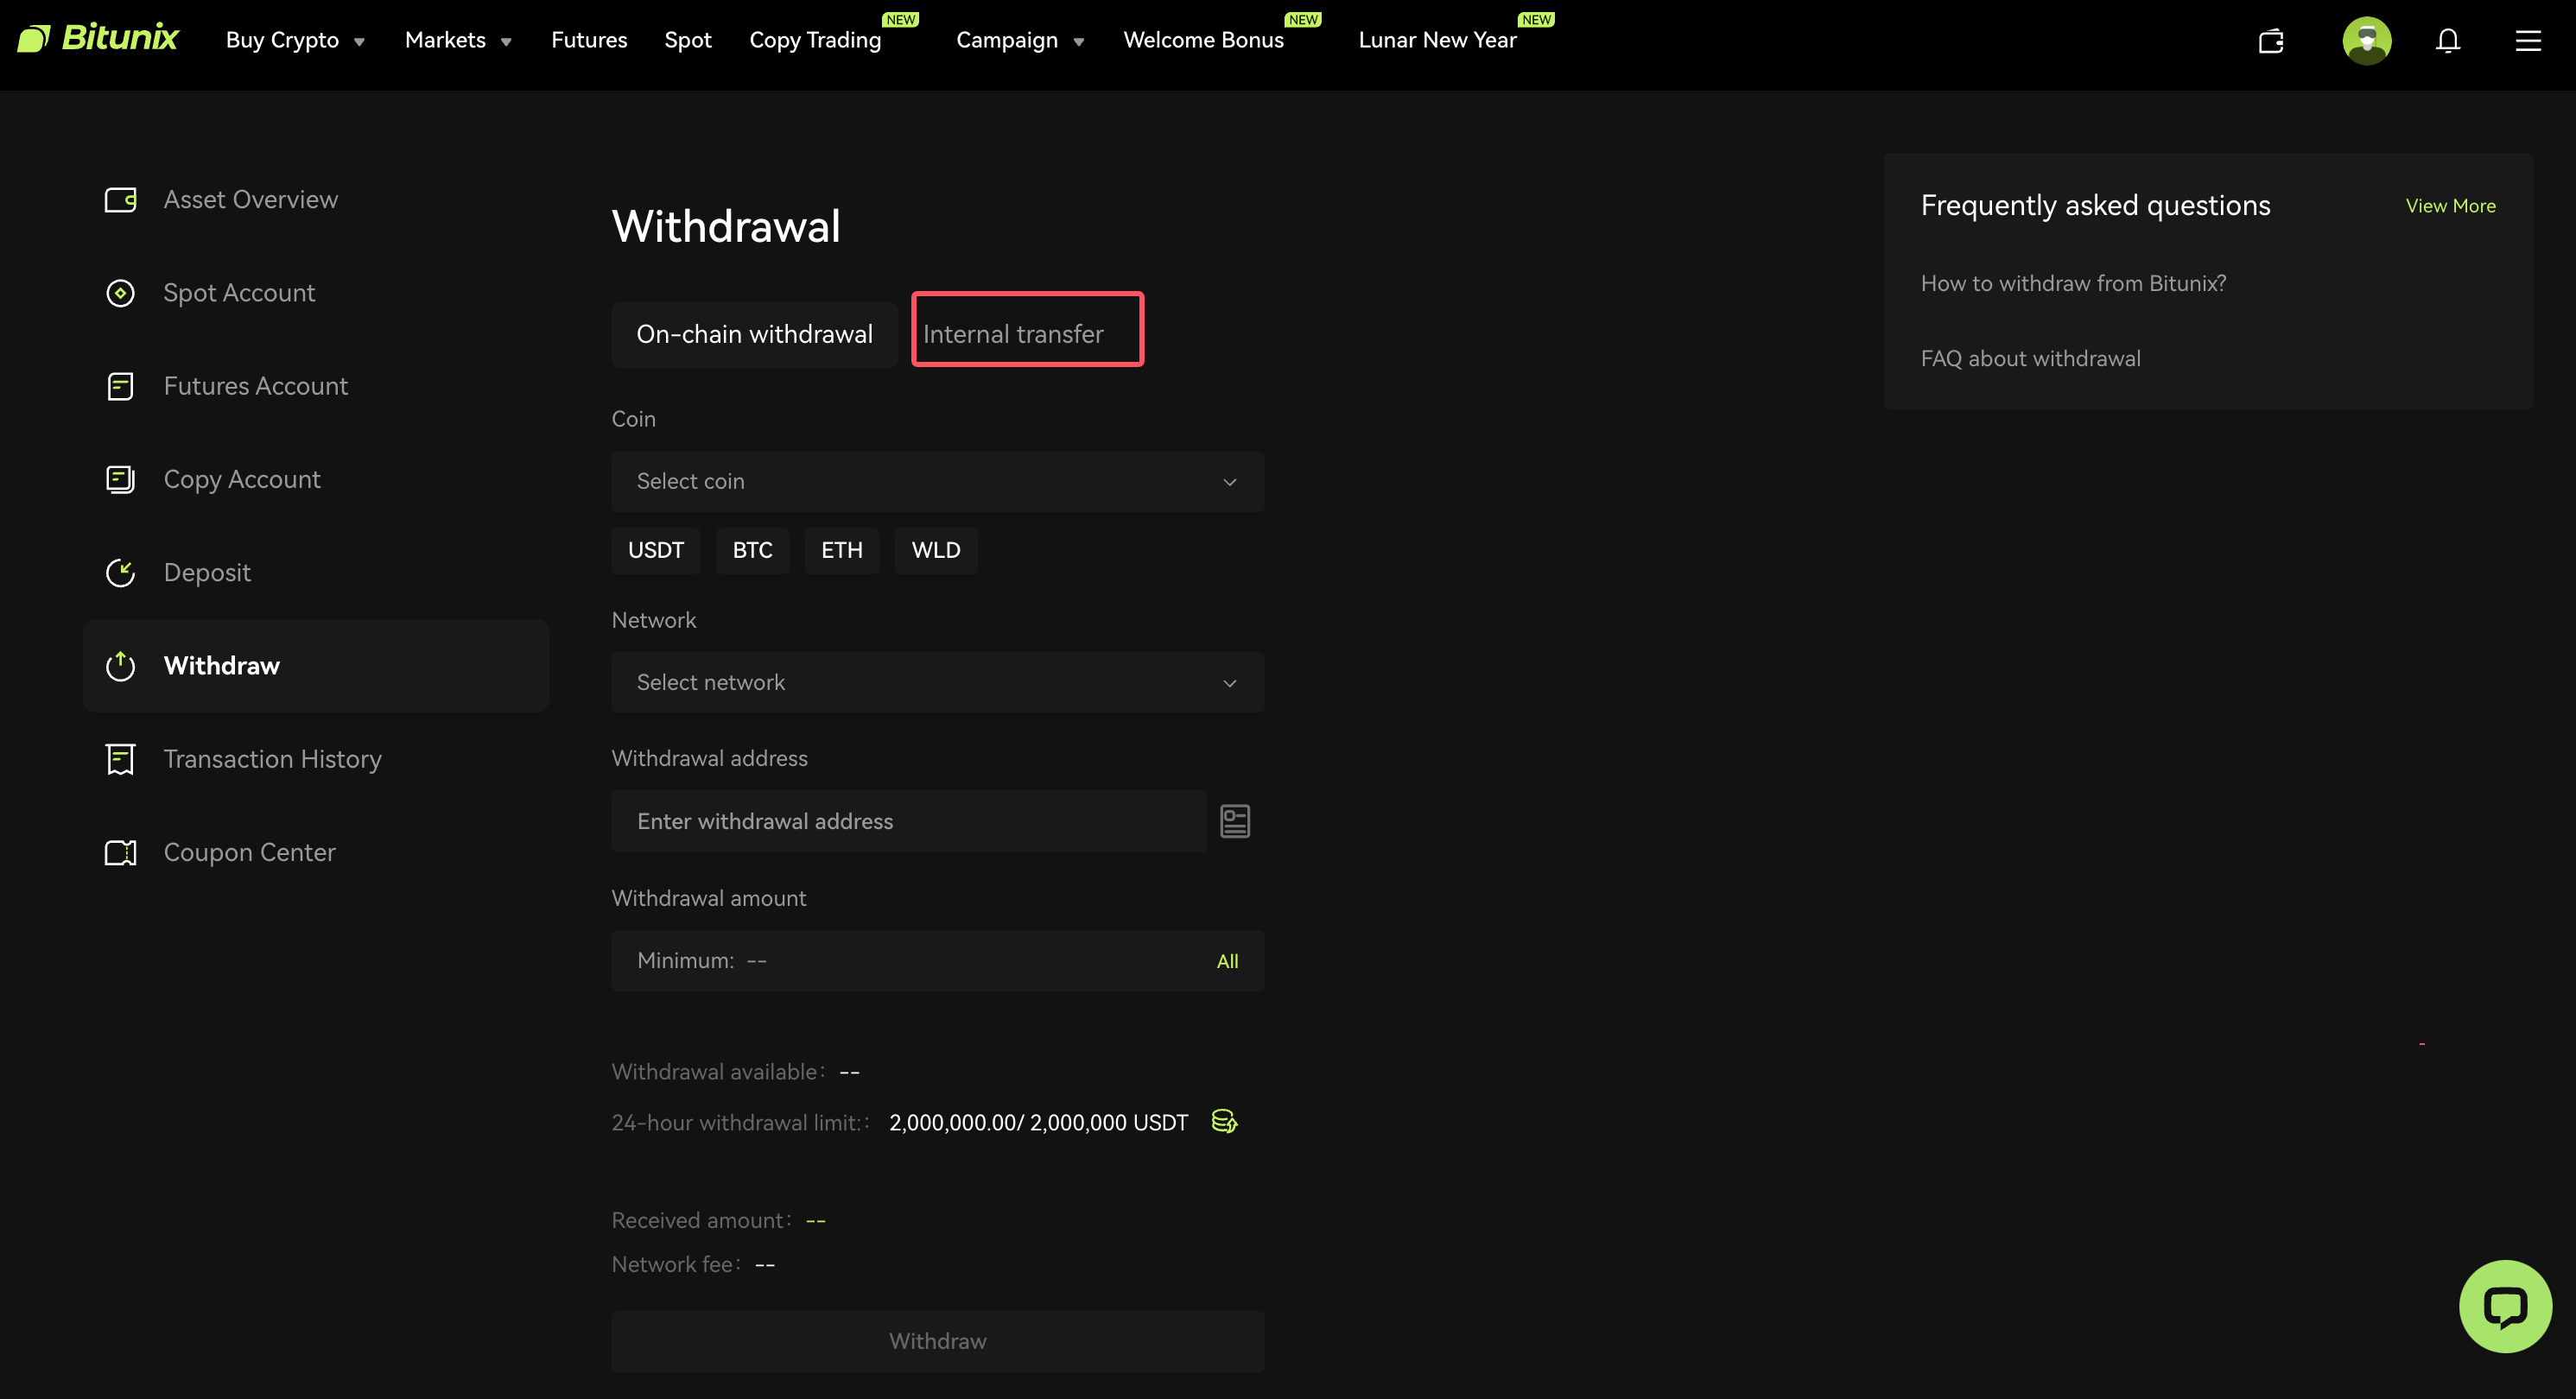The width and height of the screenshot is (2576, 1399).
Task: Open Welcome Bonus in top navigation
Action: pyautogui.click(x=1203, y=40)
